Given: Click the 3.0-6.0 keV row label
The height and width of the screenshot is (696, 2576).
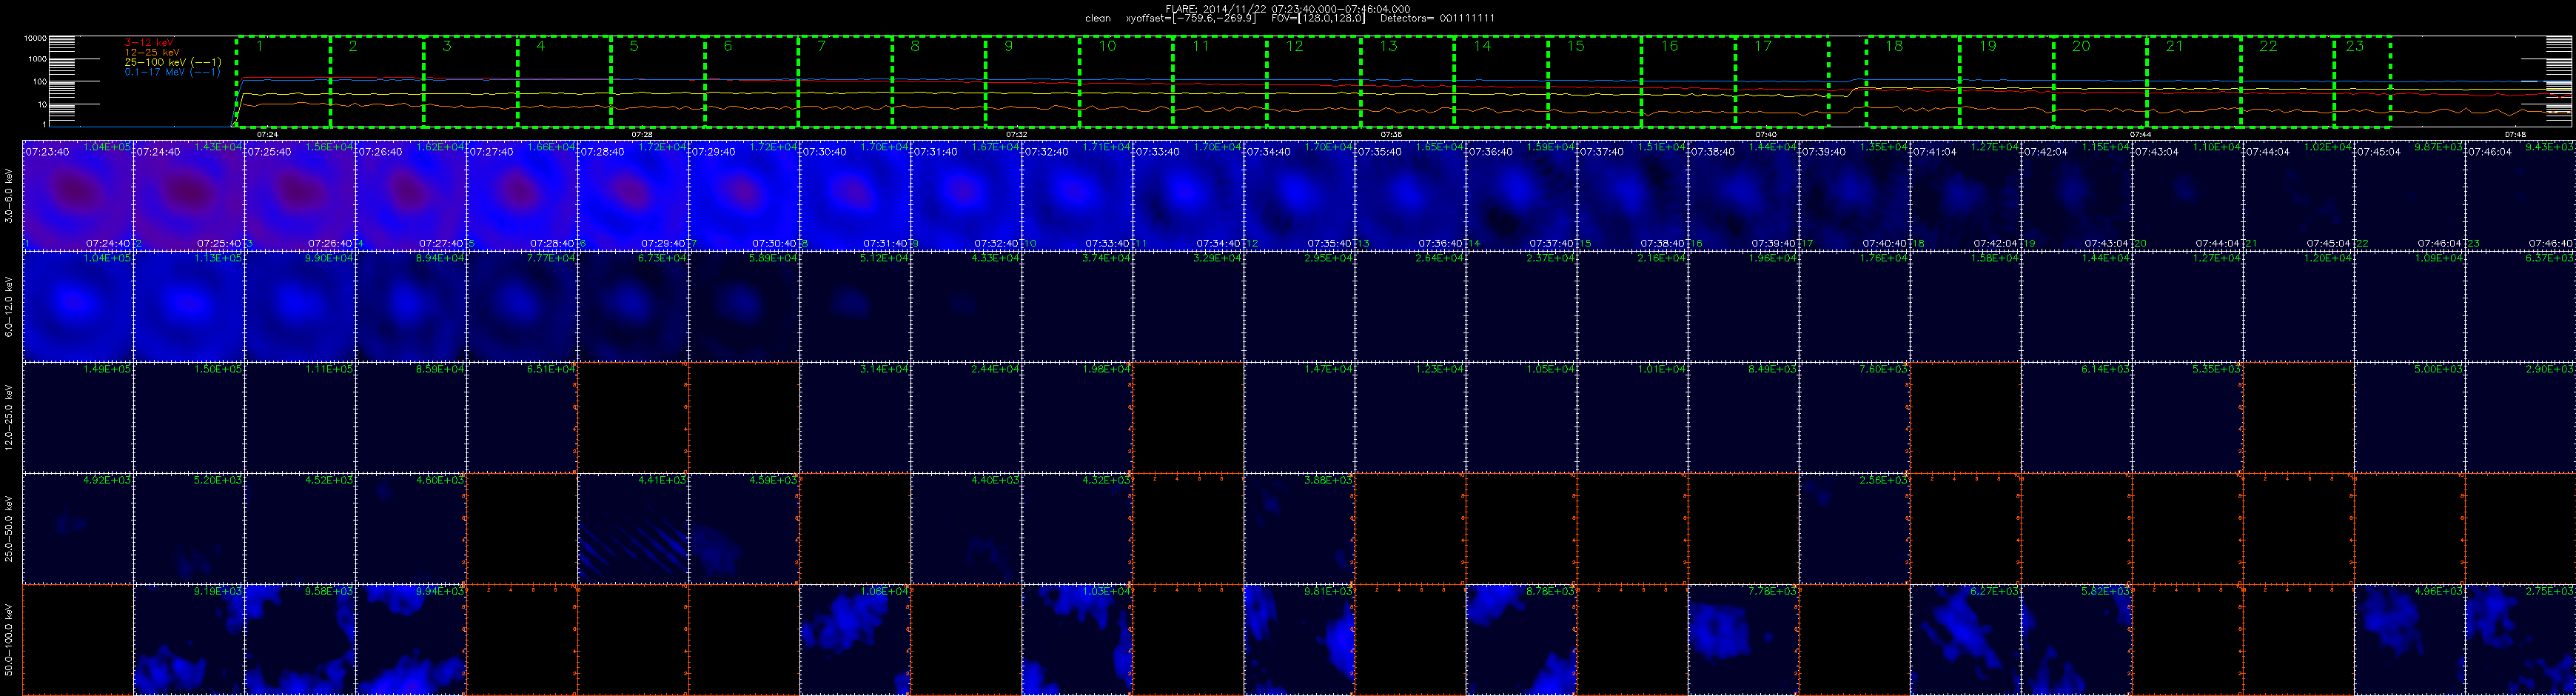Looking at the screenshot, I should 10,195.
